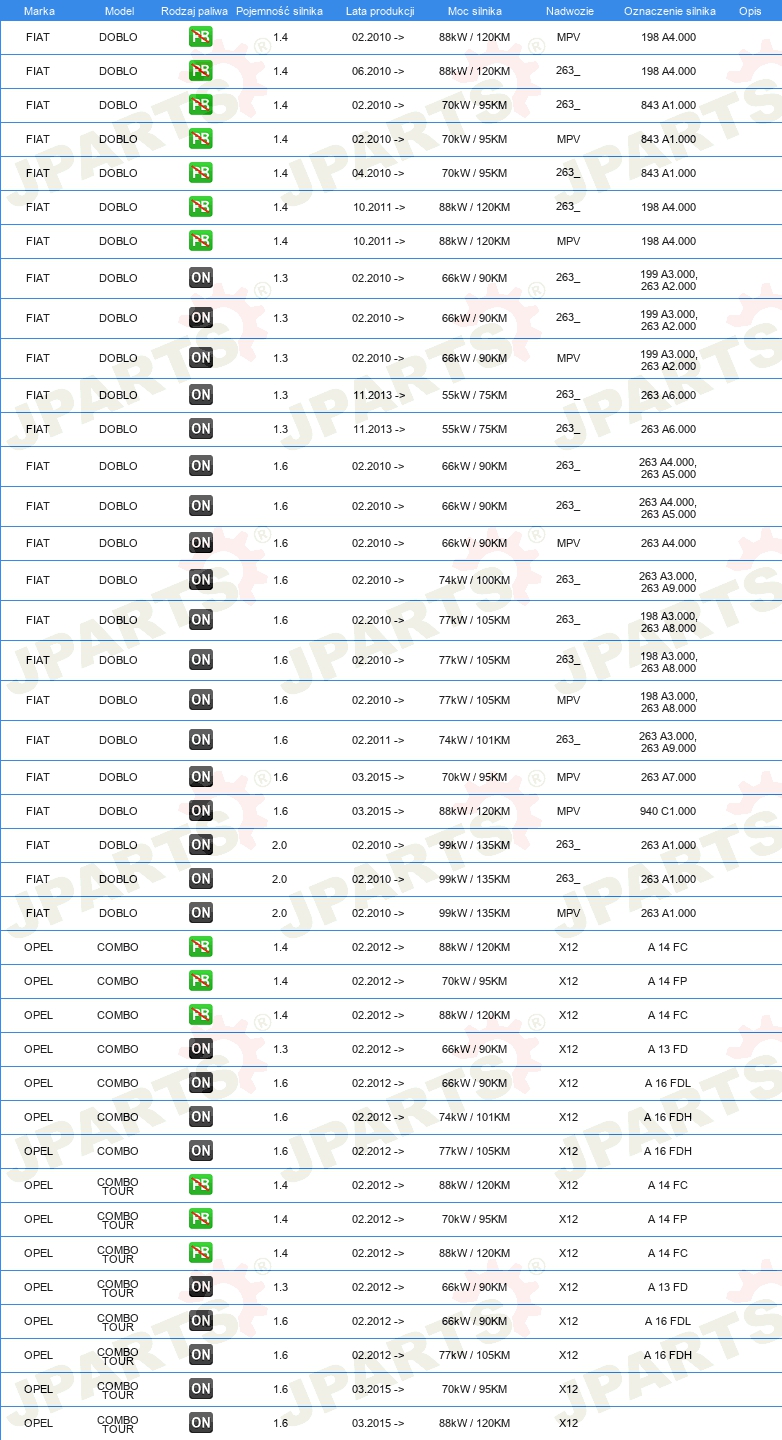Select the '02.2011 ->' production date cell
Viewport: 782px width, 1440px height.
point(378,740)
